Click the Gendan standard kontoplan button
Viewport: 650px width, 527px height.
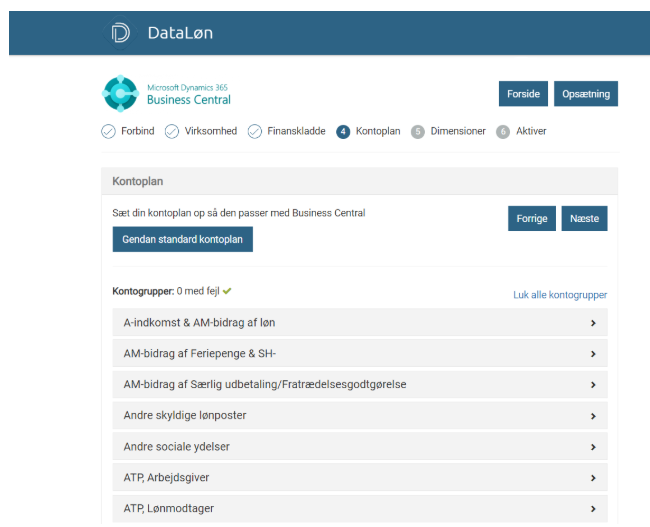point(182,240)
